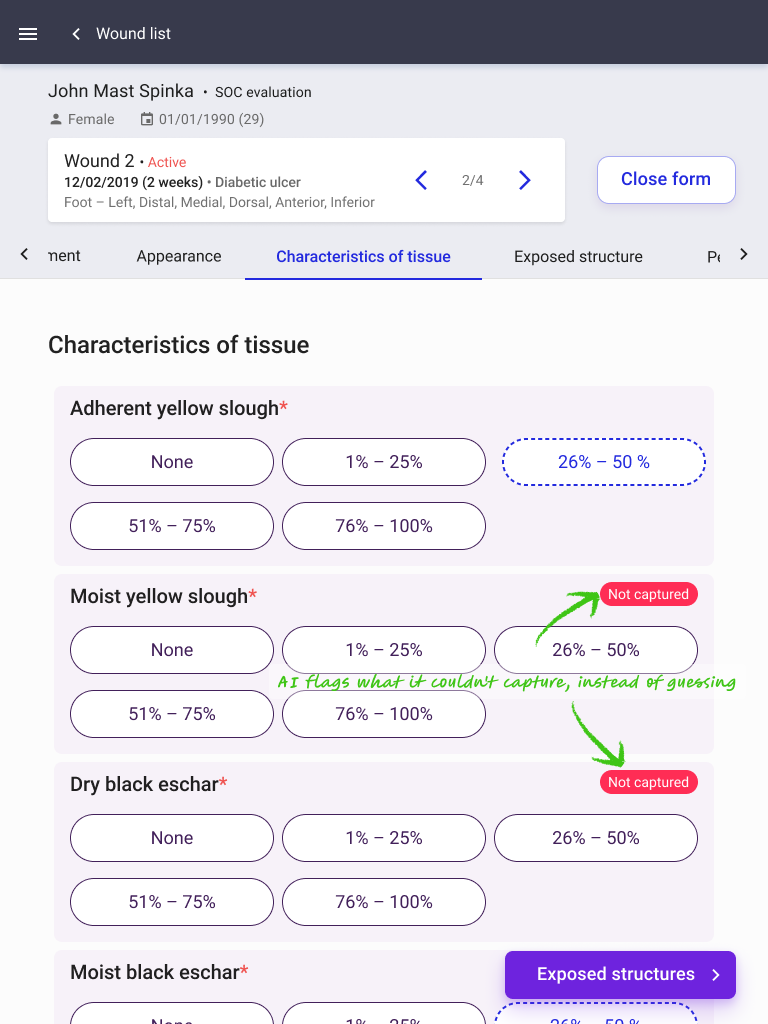Click Not captured badge on Dry black eschar
This screenshot has width=768, height=1024.
coord(648,782)
